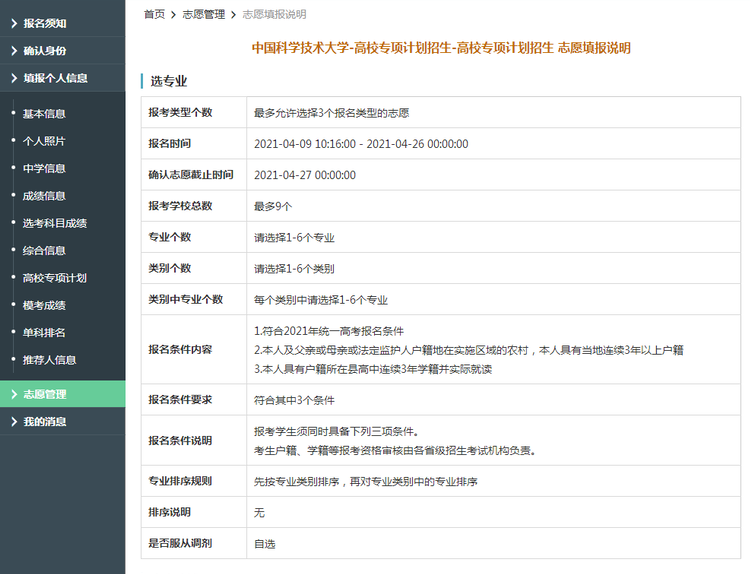Click the orange page title 中国科学技术大学 志愿填报说明
The width and height of the screenshot is (750, 574).
click(x=441, y=48)
